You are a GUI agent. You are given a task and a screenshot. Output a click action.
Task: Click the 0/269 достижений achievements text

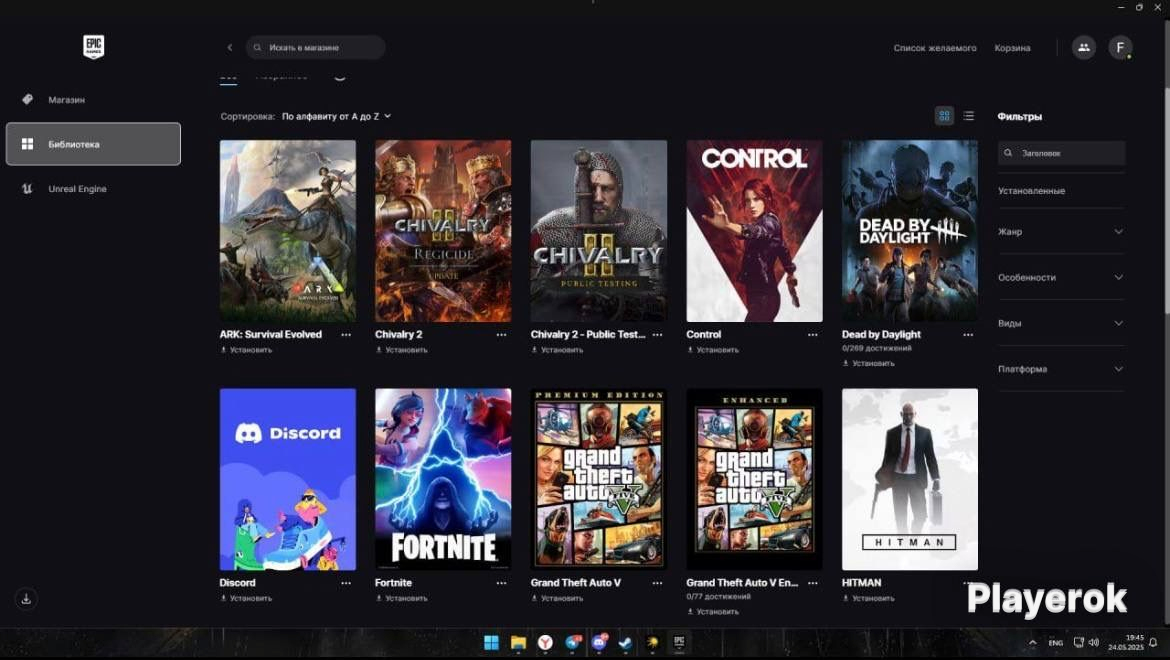(877, 348)
